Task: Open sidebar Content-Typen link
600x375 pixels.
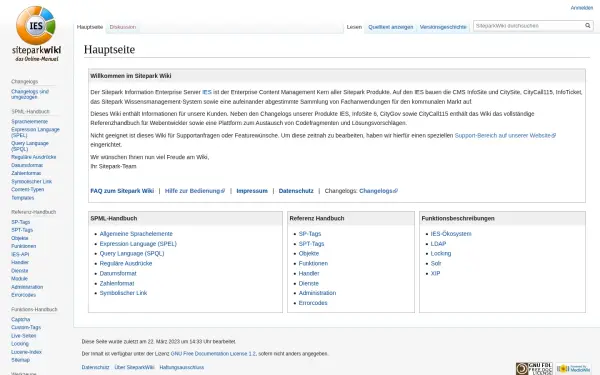Action: (x=28, y=189)
